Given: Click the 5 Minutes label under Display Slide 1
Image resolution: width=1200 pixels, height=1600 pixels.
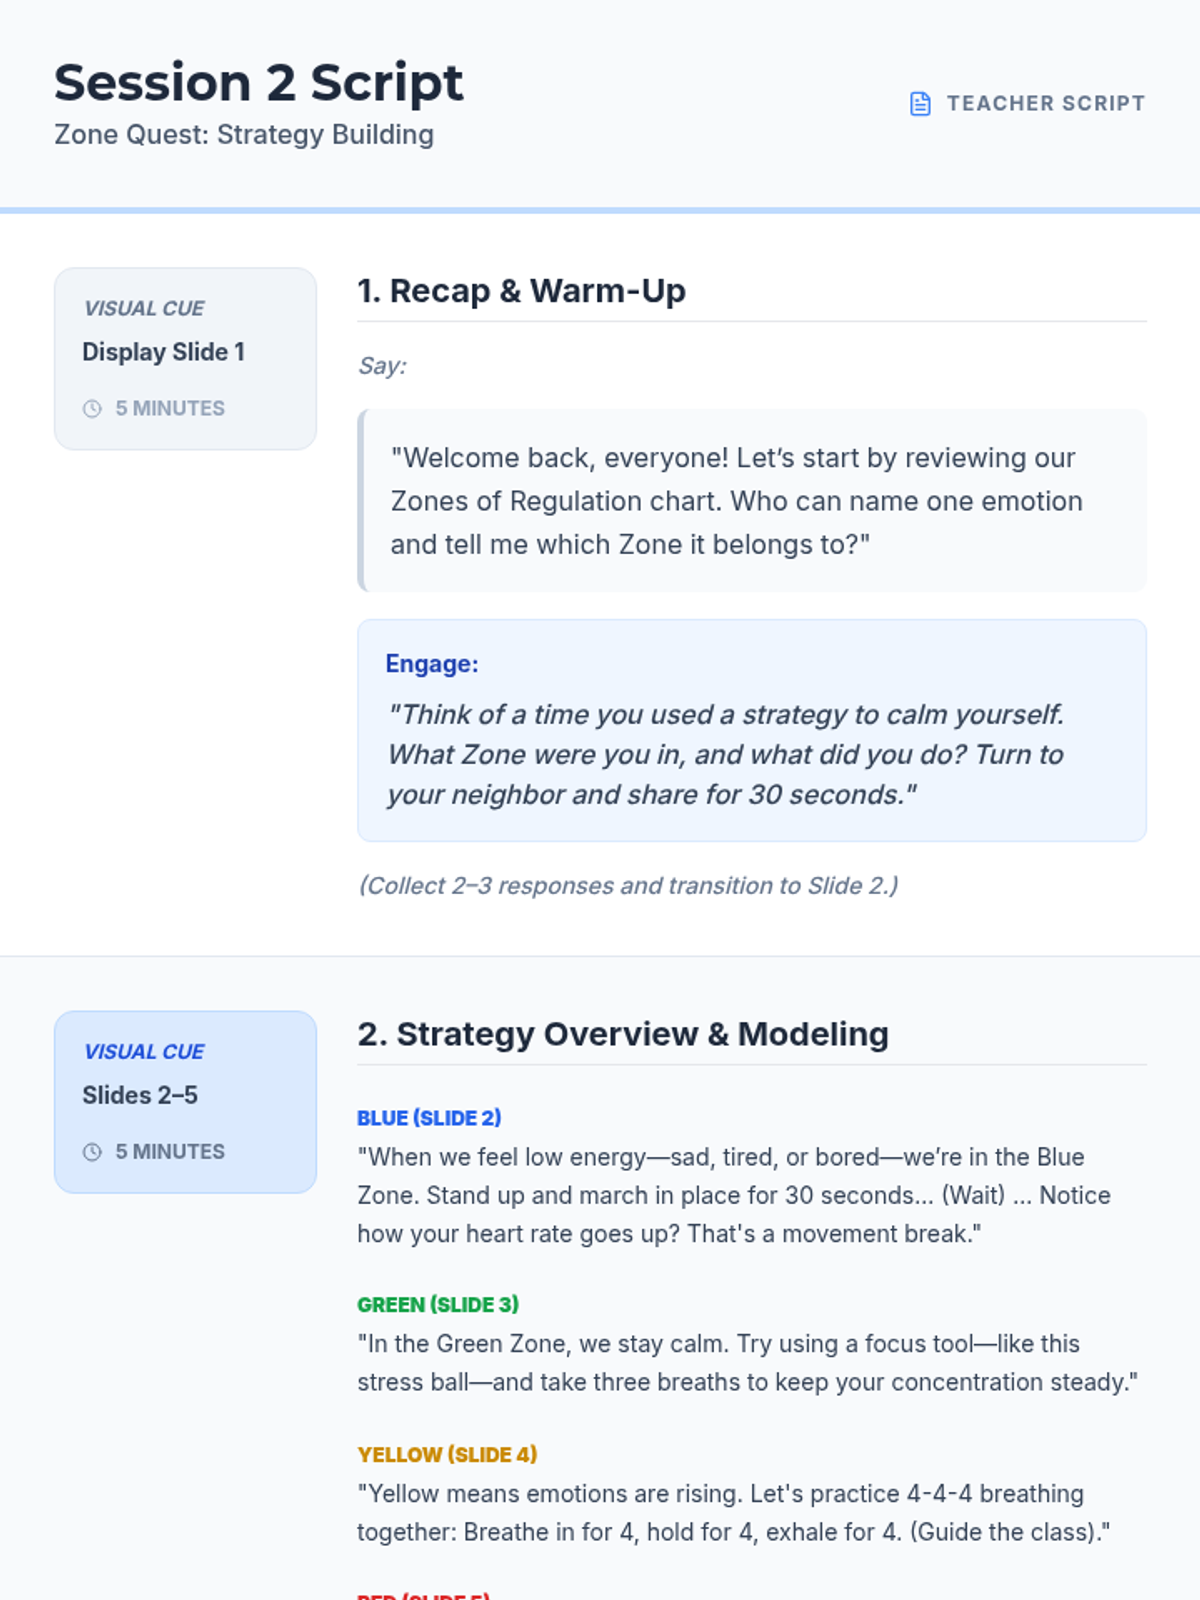Looking at the screenshot, I should click(x=170, y=409).
